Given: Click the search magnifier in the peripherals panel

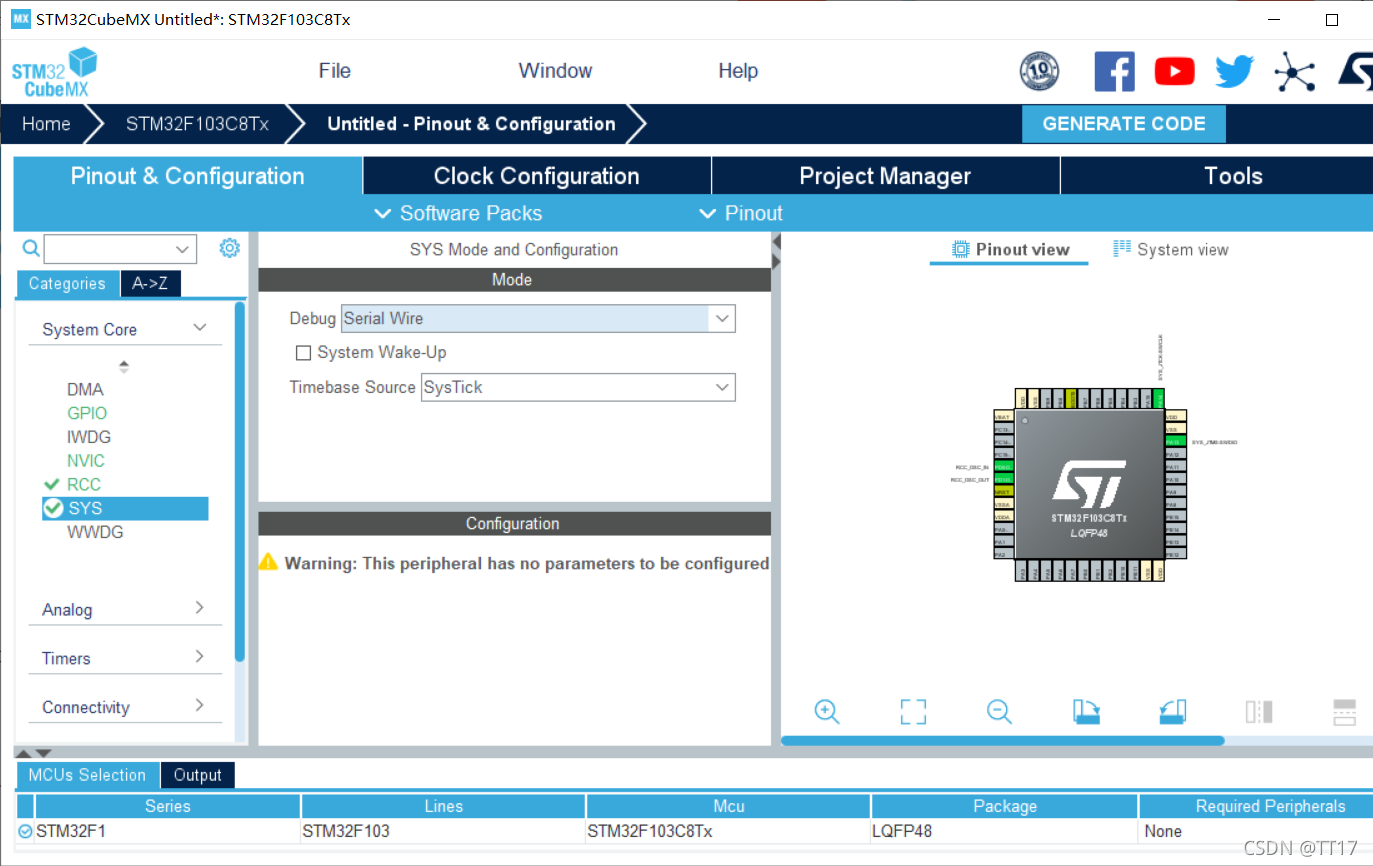Looking at the screenshot, I should (x=31, y=248).
